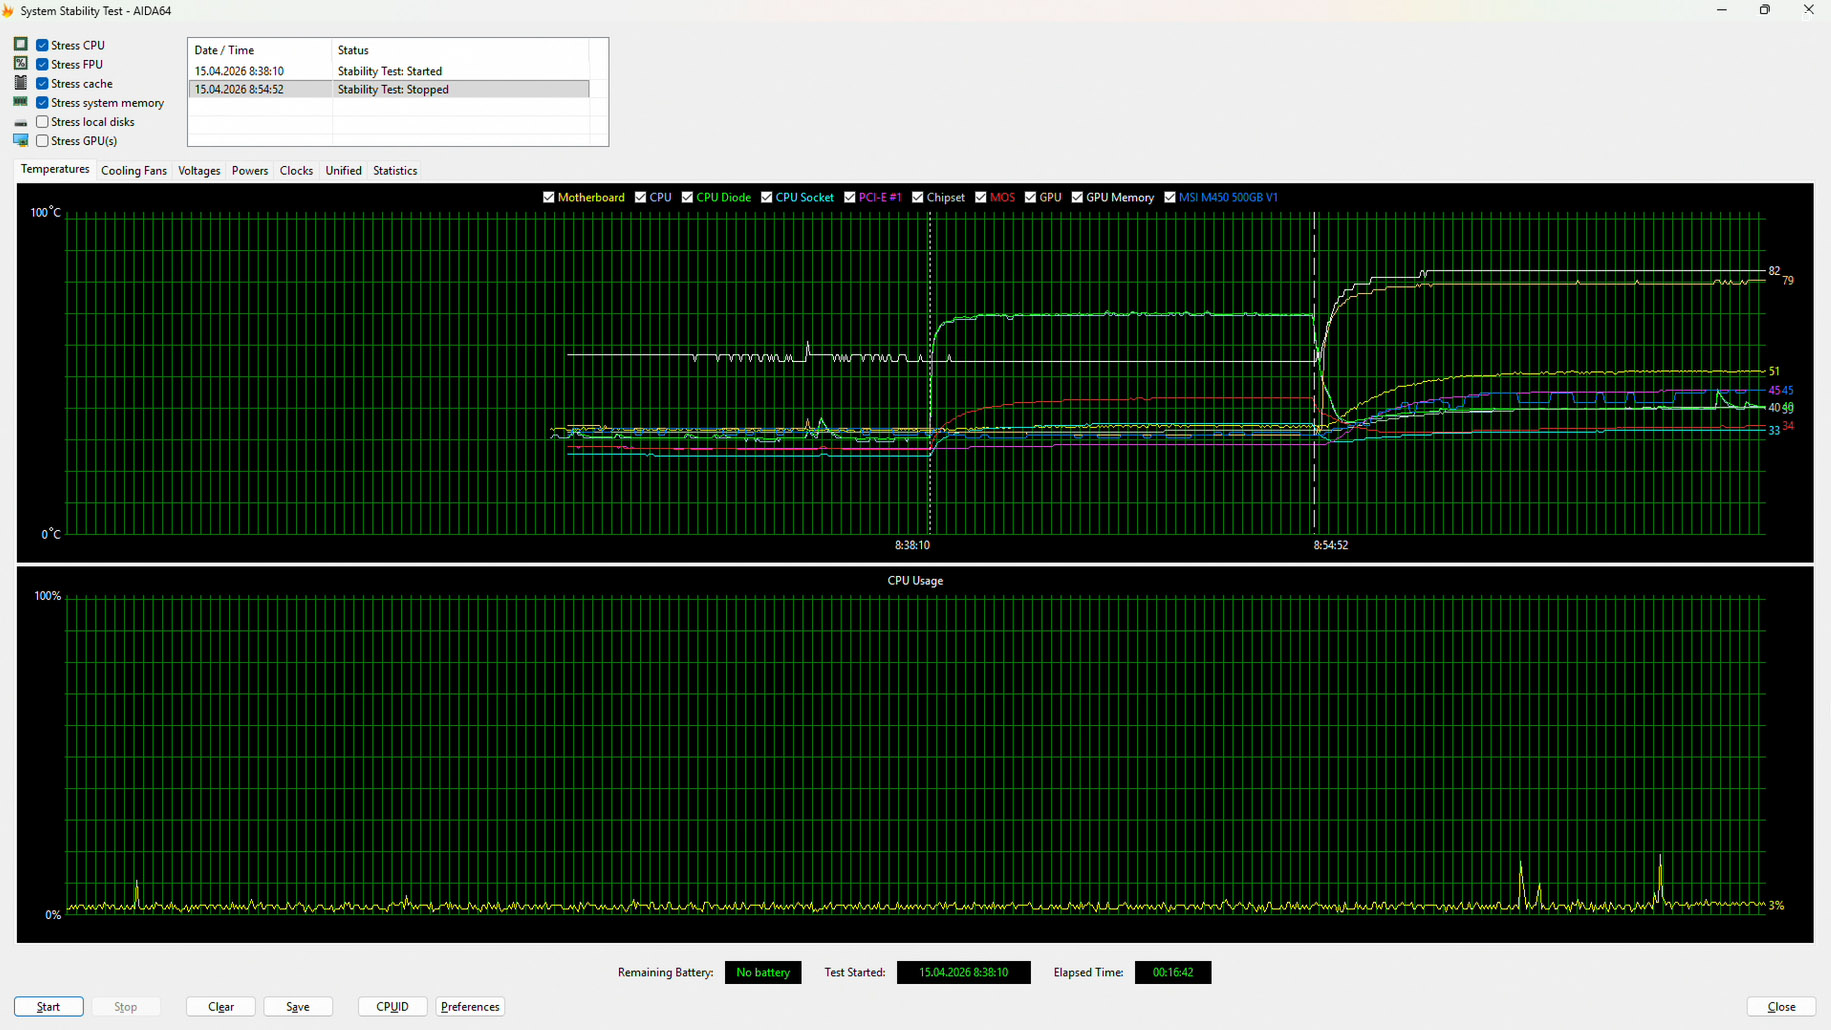Enable Stress local disks checkbox

coord(42,122)
